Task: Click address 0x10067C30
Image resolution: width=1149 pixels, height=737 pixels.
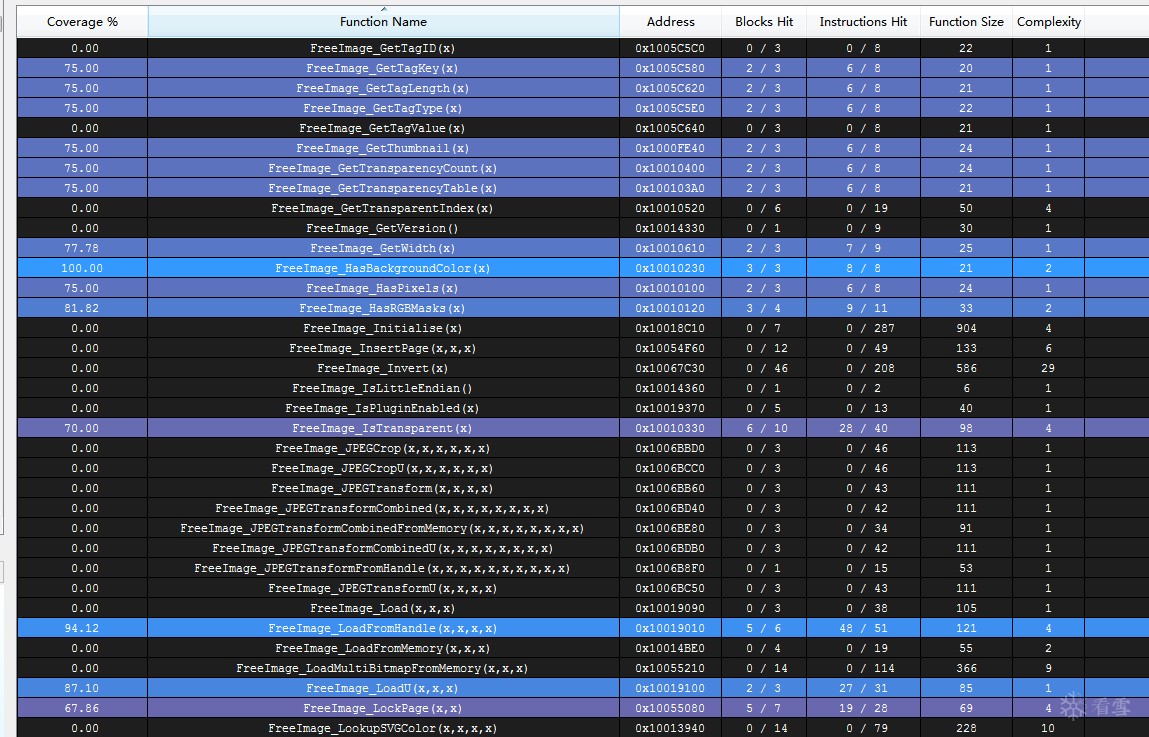Action: 670,368
